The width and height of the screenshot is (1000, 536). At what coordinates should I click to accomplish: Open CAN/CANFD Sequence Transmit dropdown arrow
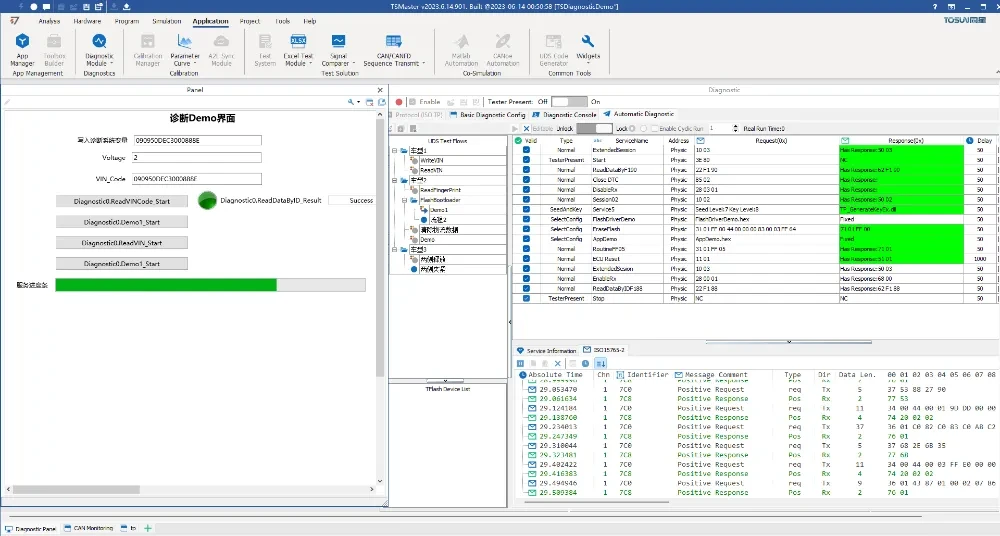(x=423, y=64)
